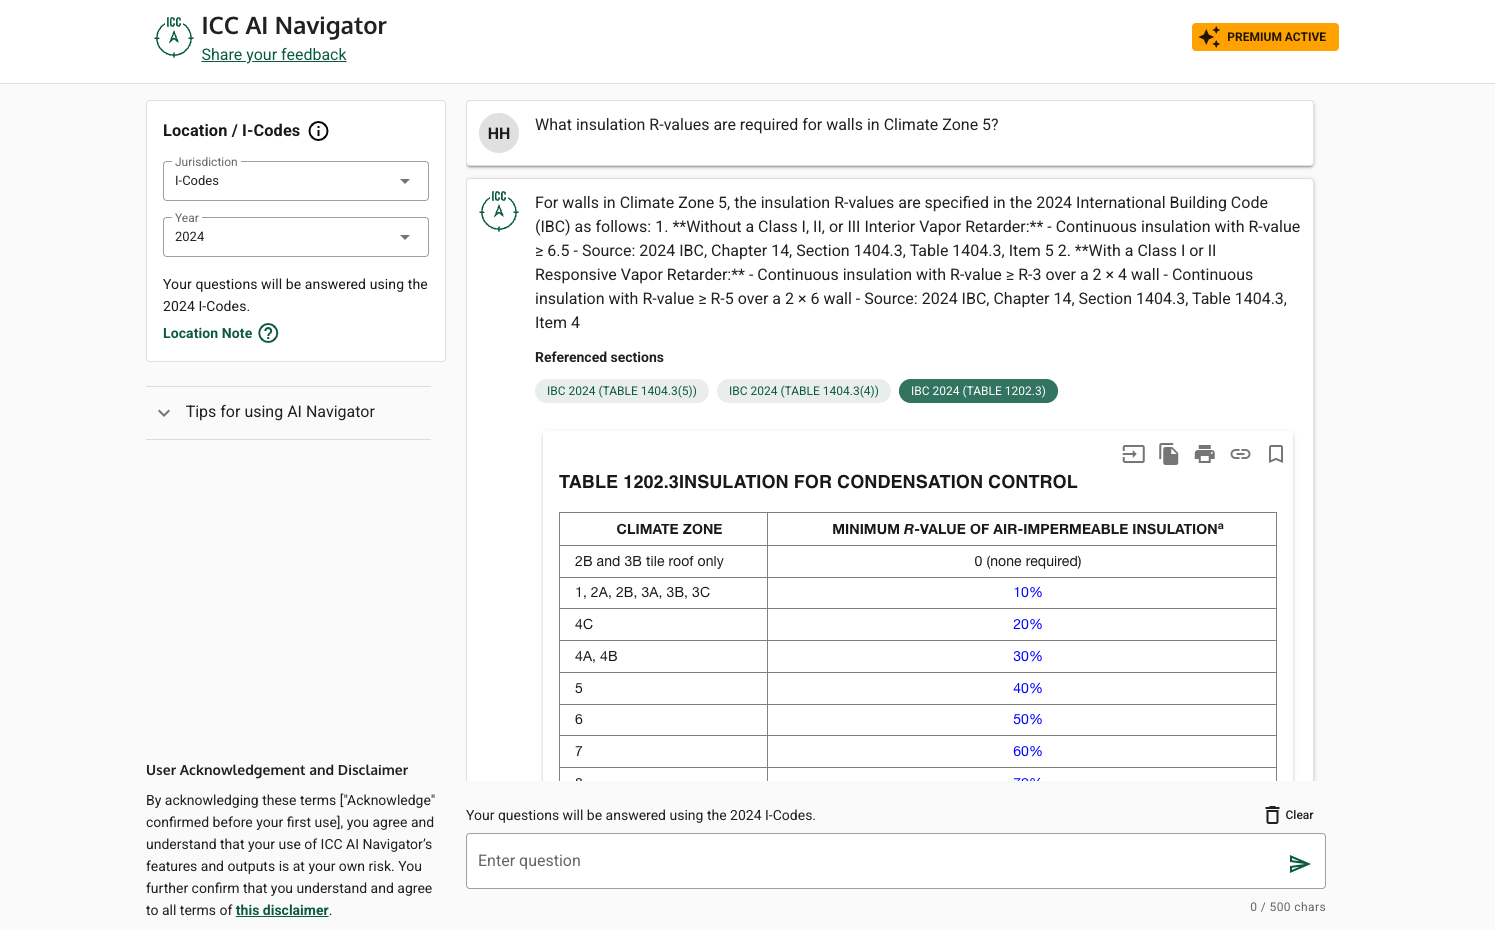The width and height of the screenshot is (1495, 930).
Task: Bookmark Table 1202.3 section
Action: pyautogui.click(x=1276, y=454)
